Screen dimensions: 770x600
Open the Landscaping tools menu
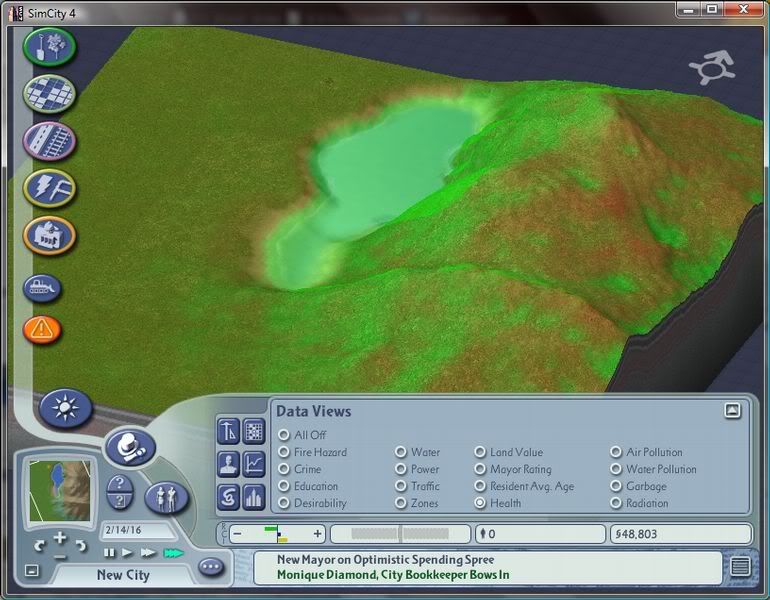click(49, 47)
